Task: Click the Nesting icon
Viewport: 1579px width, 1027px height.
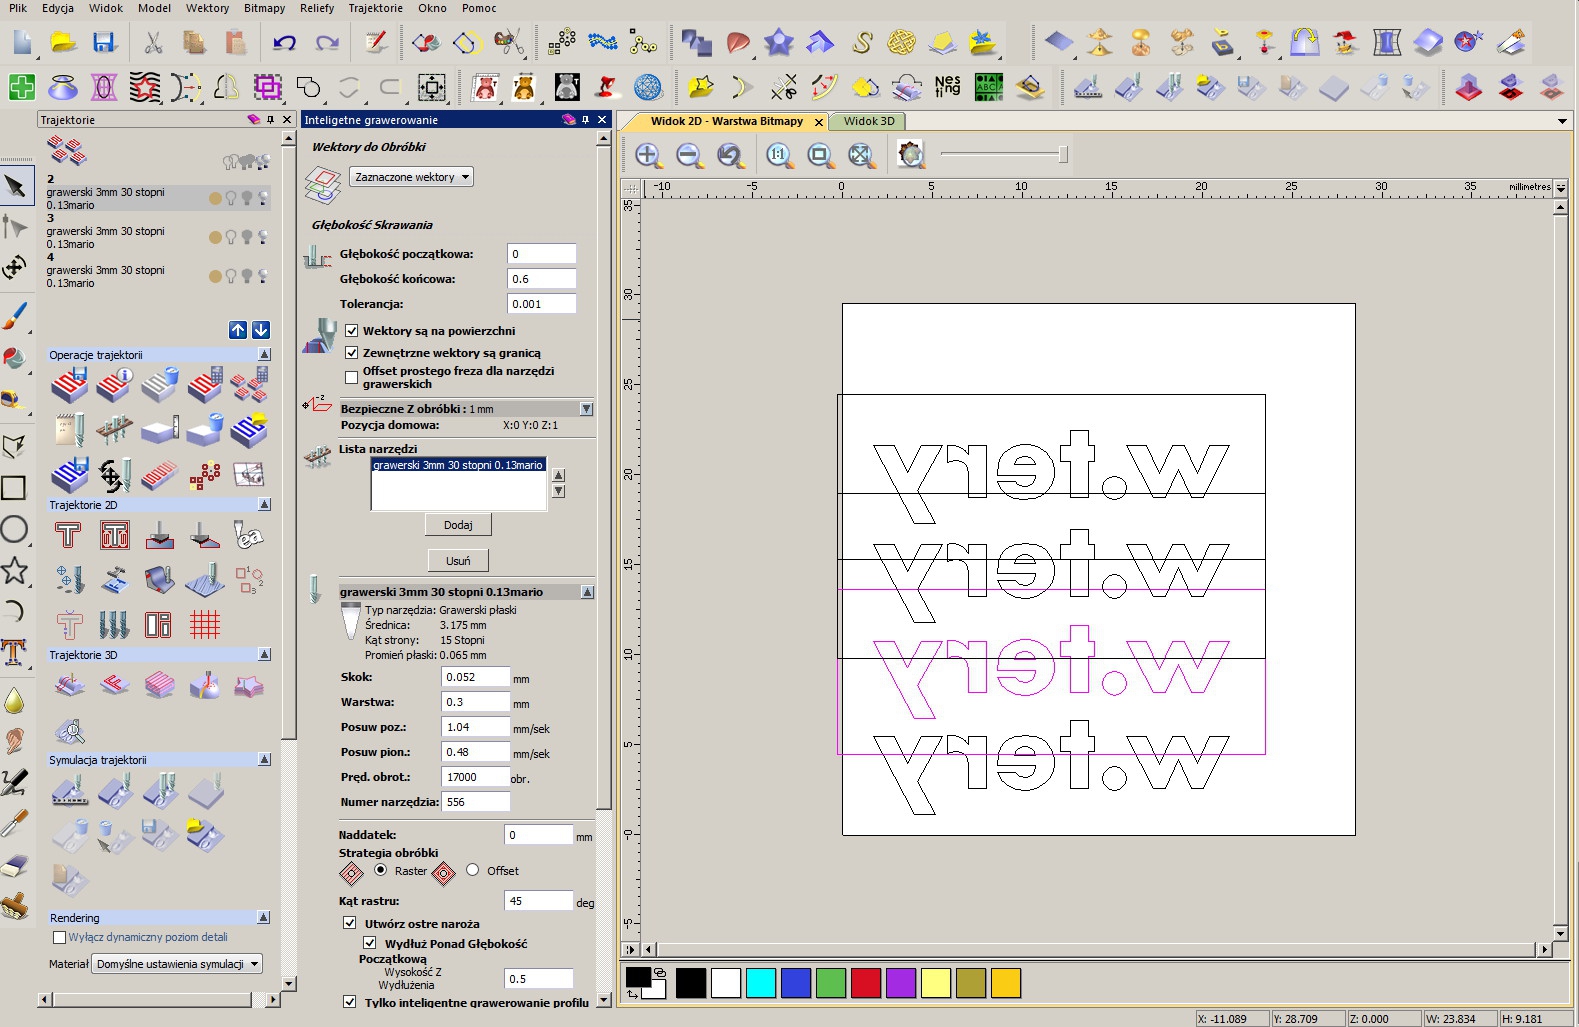Action: click(947, 87)
